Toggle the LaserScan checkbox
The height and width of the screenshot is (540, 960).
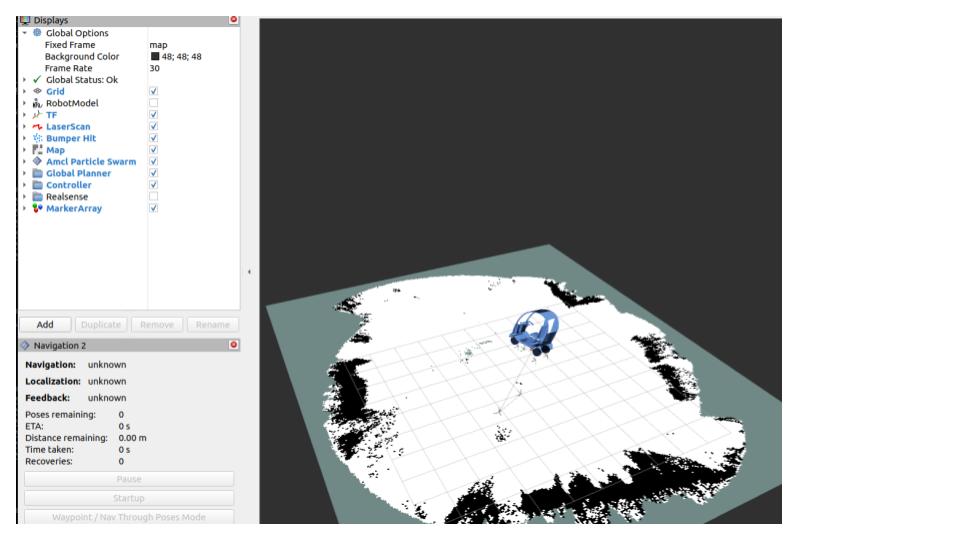[154, 126]
